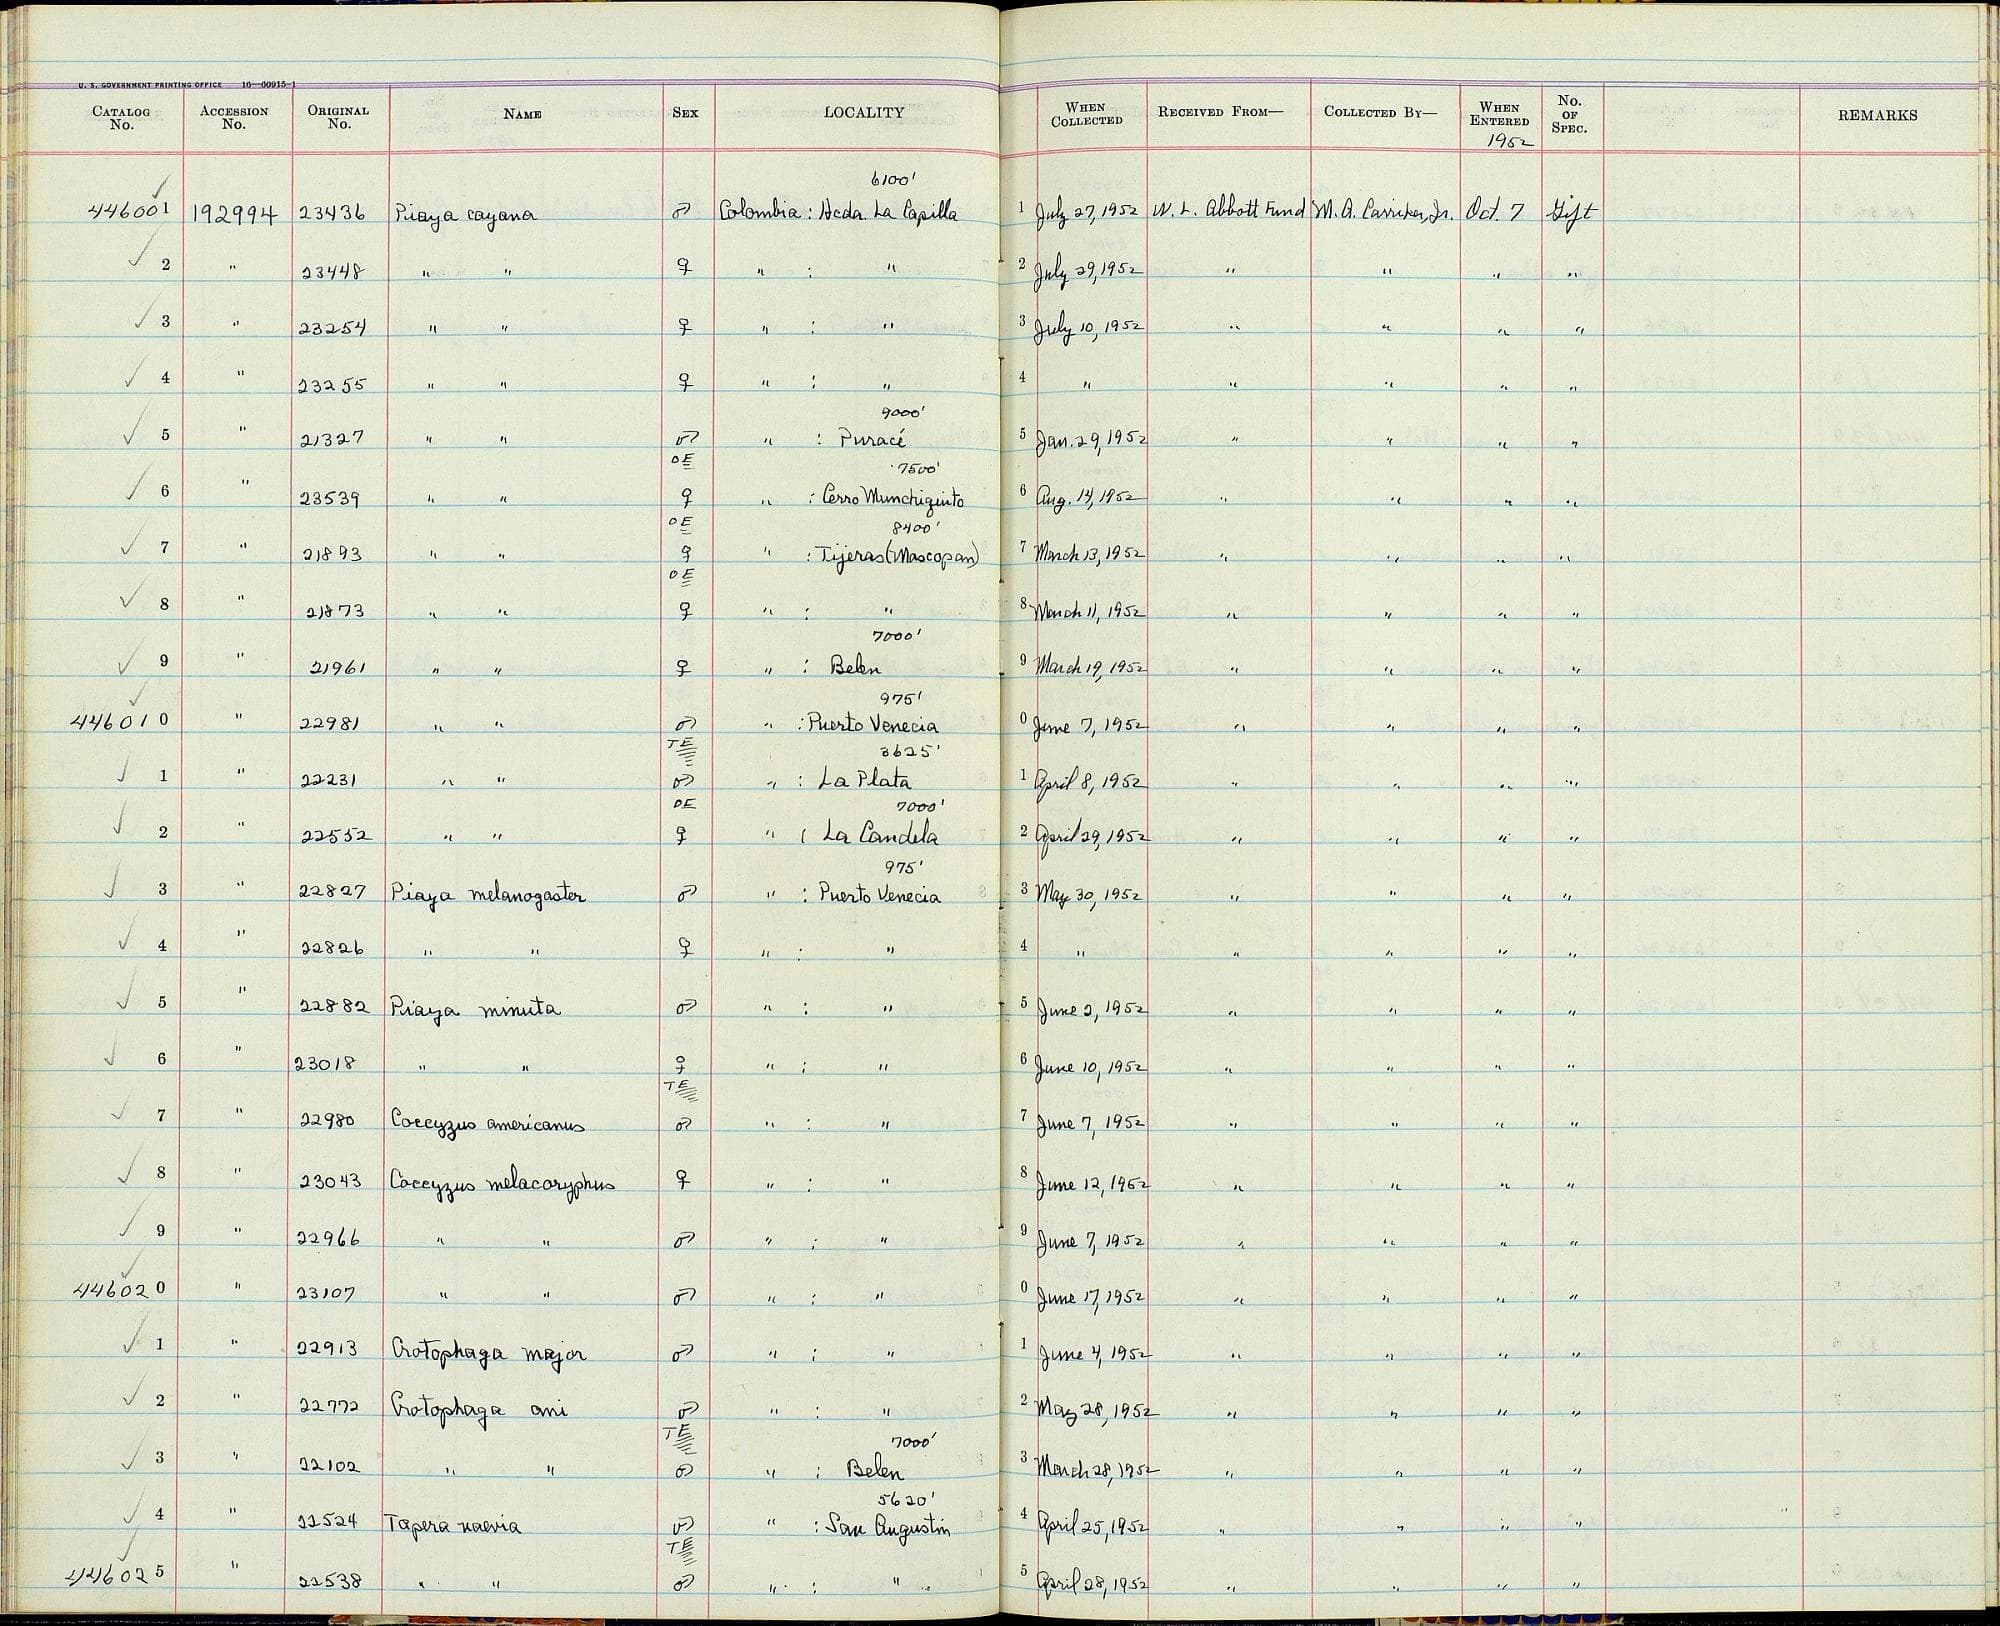The height and width of the screenshot is (1626, 2000).
Task: Click original number 22538
Action: point(331,1581)
